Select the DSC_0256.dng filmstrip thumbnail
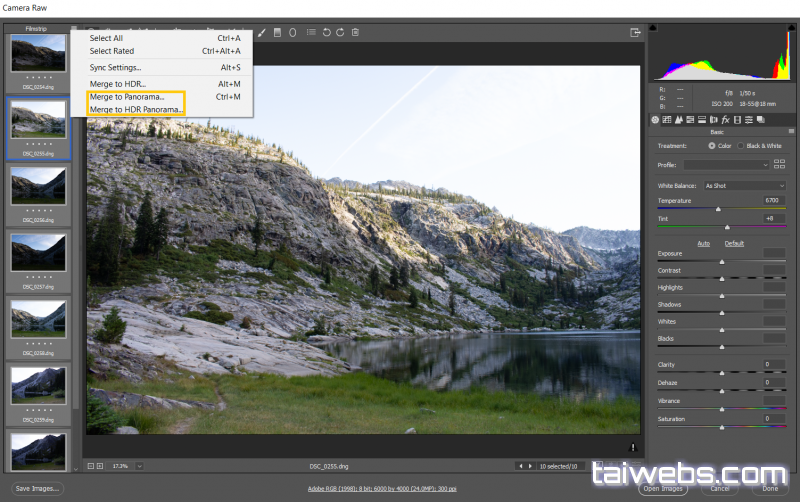Image resolution: width=800 pixels, height=502 pixels. click(x=39, y=185)
